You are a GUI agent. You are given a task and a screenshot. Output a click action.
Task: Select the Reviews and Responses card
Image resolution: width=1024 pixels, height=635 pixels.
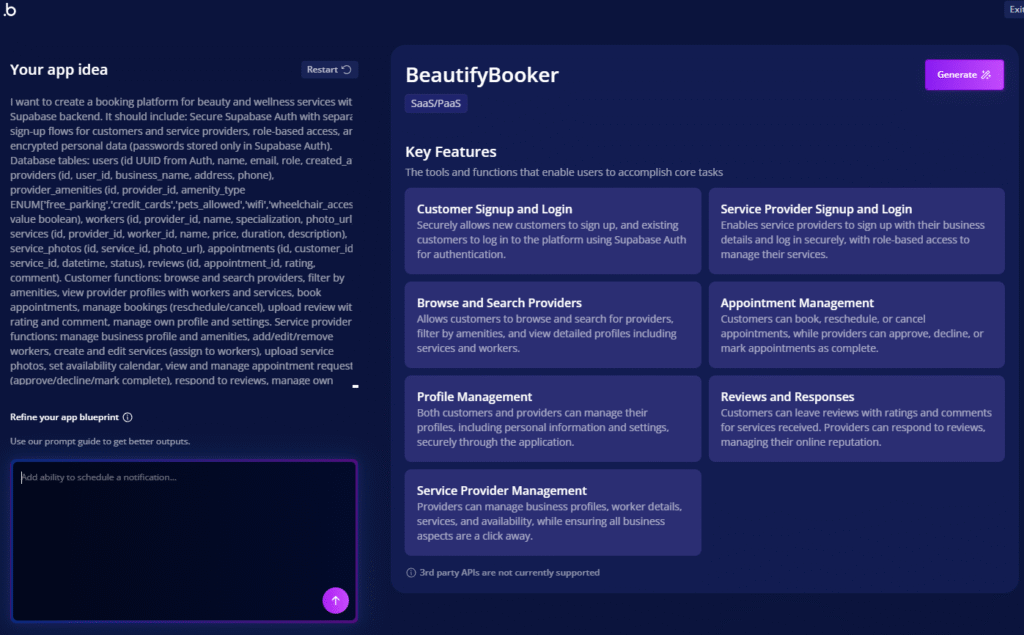tap(856, 418)
